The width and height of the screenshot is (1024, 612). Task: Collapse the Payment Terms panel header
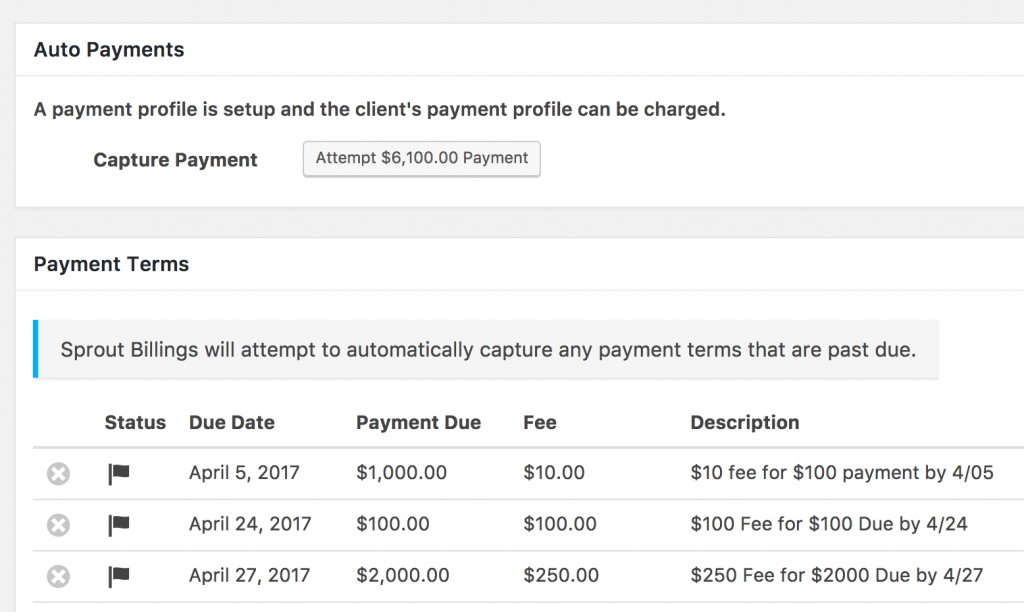pyautogui.click(x=111, y=264)
